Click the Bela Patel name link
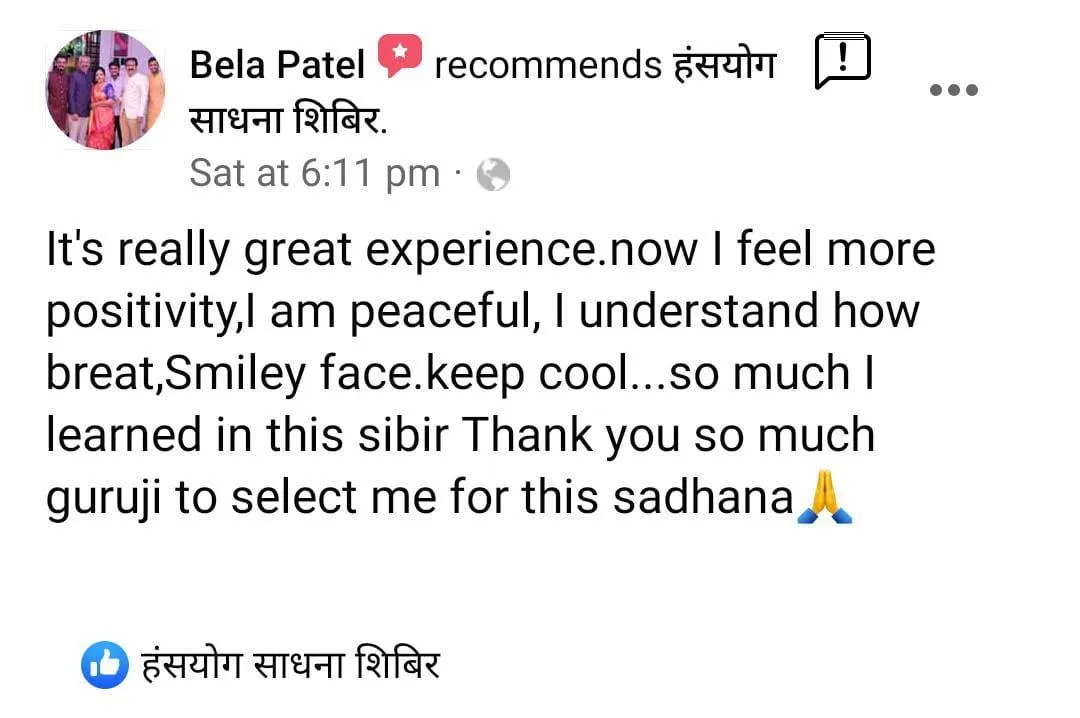The height and width of the screenshot is (718, 1080). tap(277, 65)
